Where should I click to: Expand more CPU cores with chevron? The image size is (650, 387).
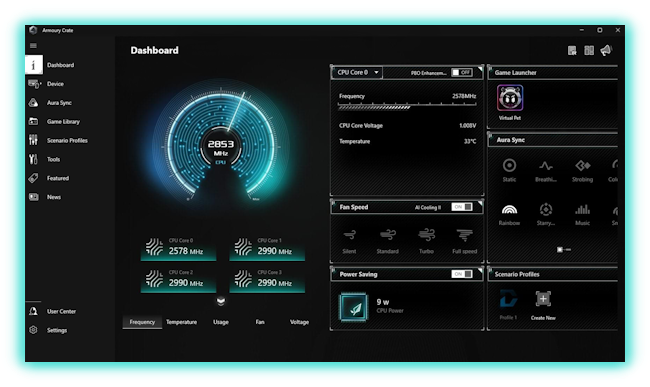click(221, 301)
